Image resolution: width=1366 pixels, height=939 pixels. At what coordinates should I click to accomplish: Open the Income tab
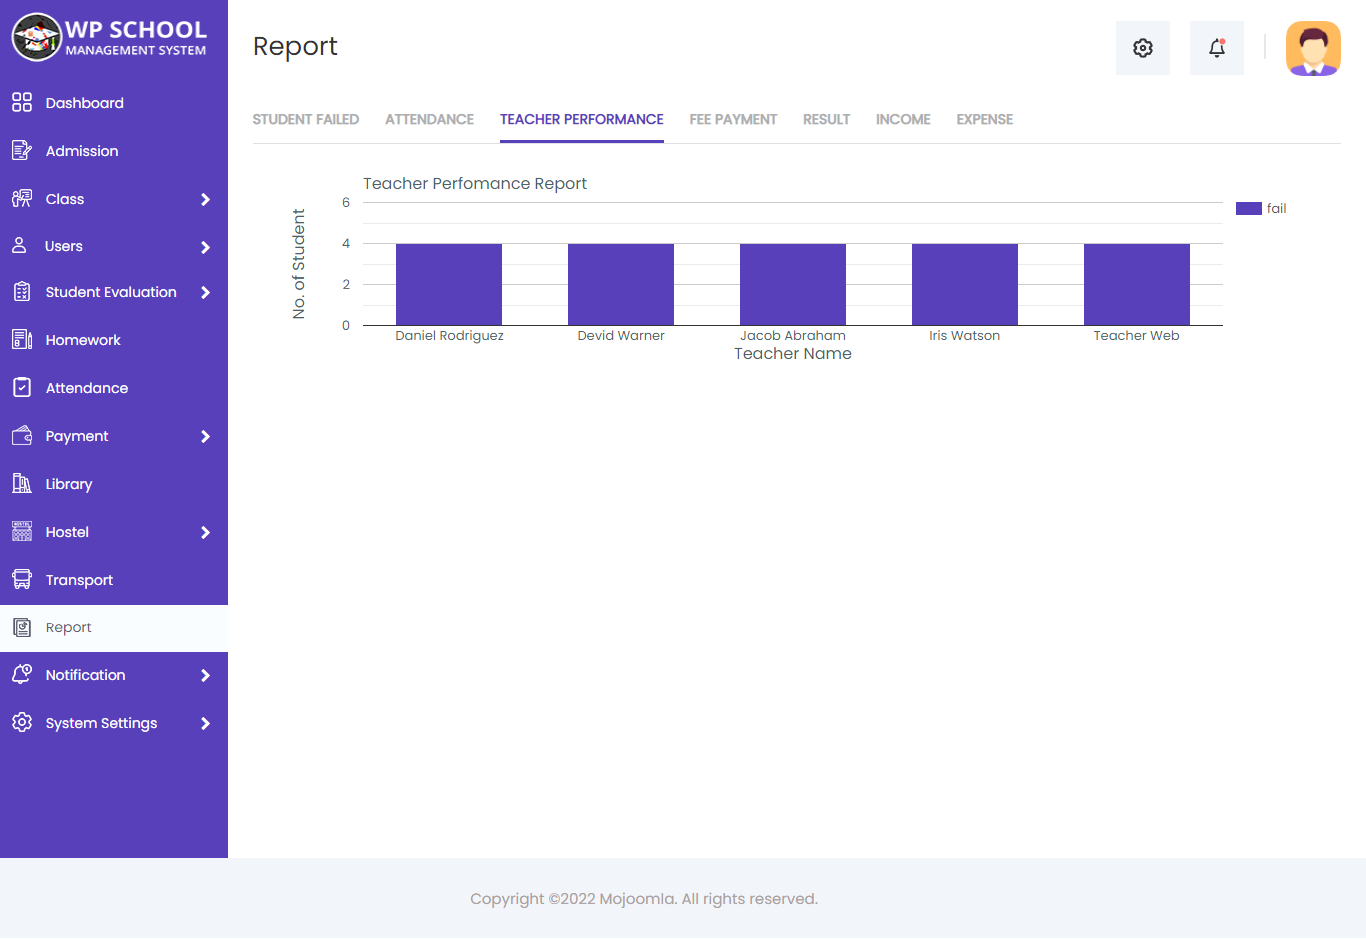click(x=903, y=119)
